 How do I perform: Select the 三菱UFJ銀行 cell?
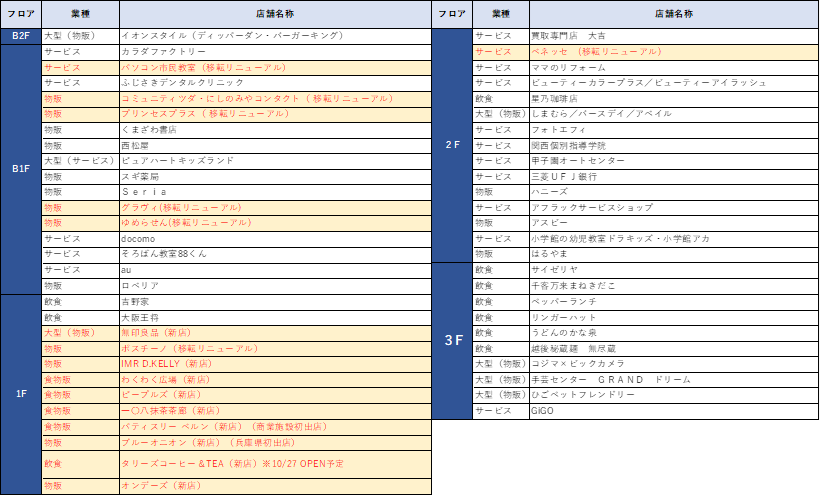click(674, 176)
